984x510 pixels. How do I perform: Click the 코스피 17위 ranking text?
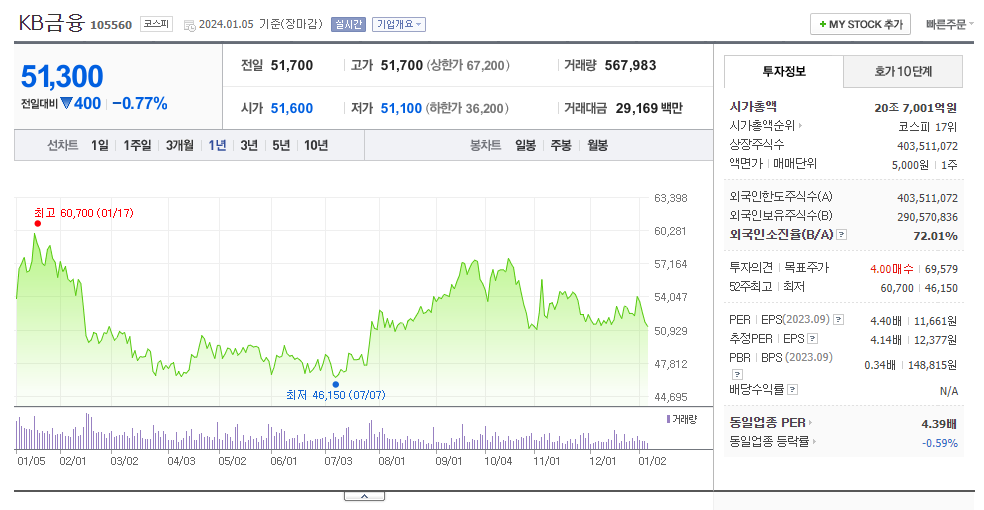[x=928, y=127]
